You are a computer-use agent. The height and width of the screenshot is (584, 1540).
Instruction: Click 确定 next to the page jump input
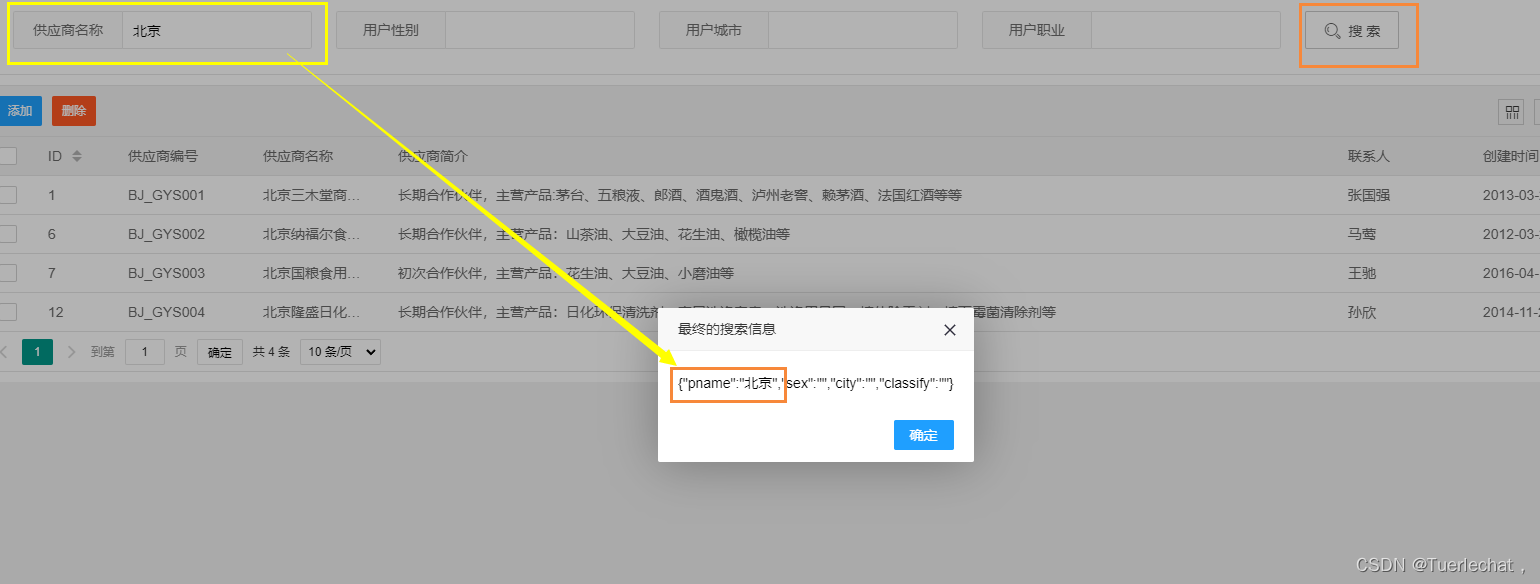tap(219, 351)
